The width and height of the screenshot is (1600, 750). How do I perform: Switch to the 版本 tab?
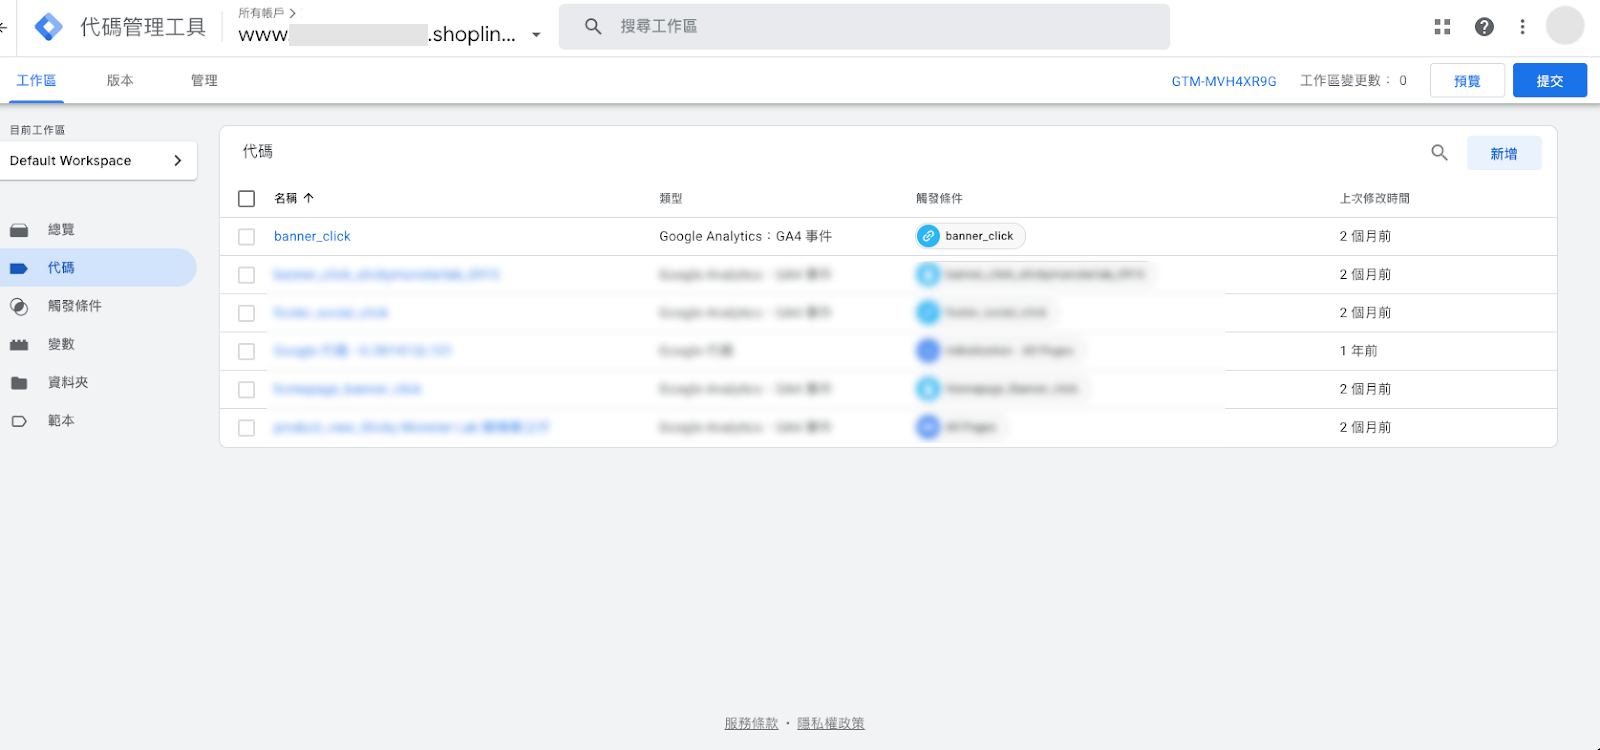pos(120,81)
